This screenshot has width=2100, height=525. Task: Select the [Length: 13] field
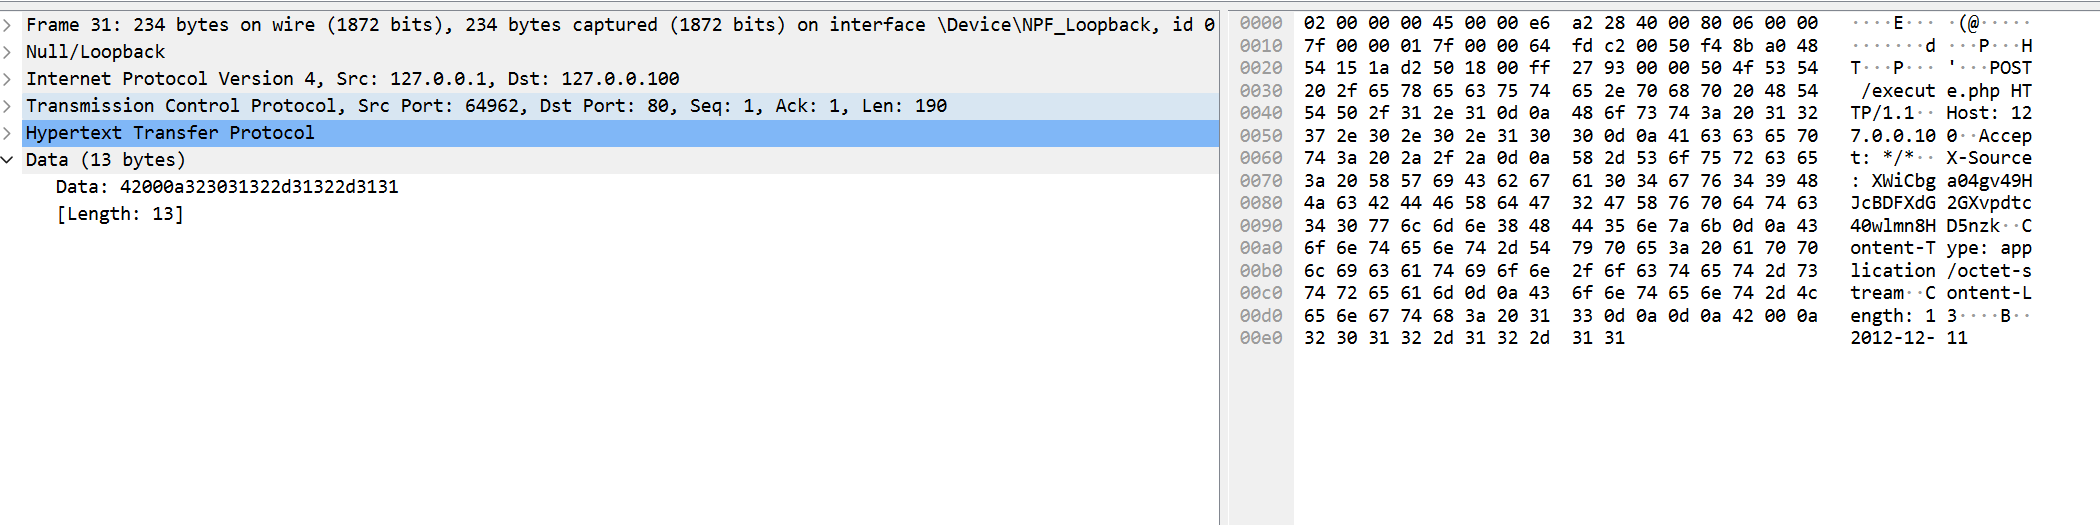[120, 214]
